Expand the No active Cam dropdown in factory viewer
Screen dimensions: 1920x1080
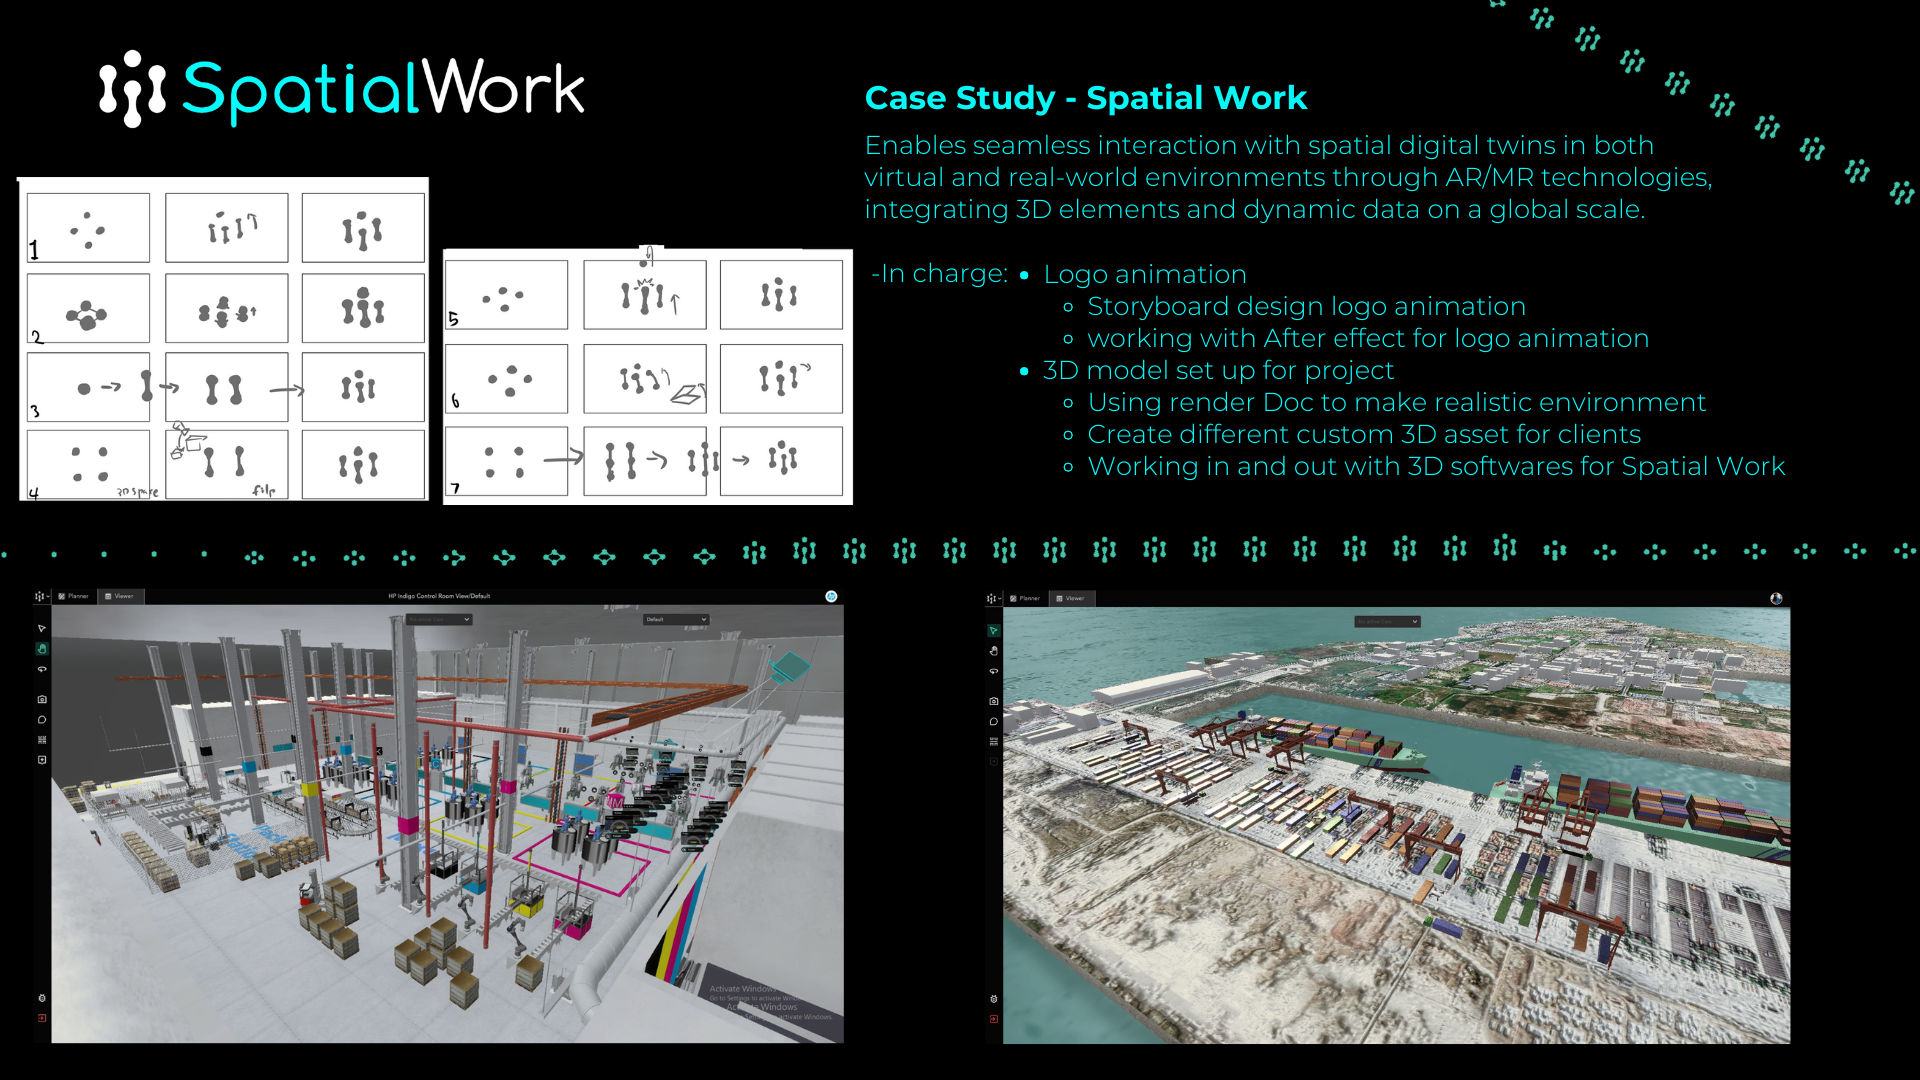tap(439, 619)
